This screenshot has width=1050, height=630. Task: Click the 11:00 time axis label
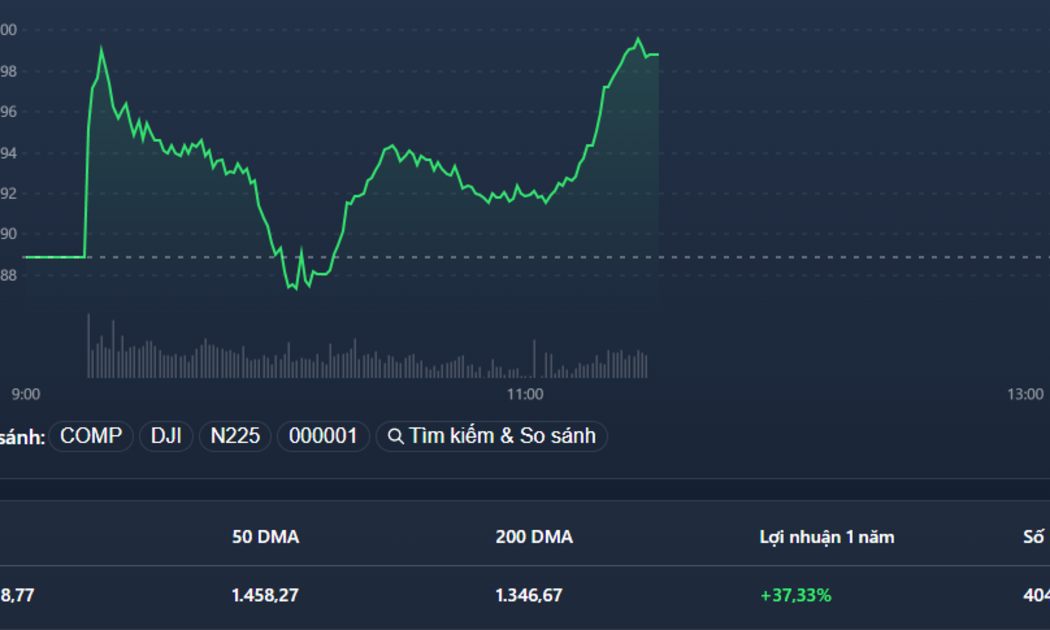coord(525,394)
